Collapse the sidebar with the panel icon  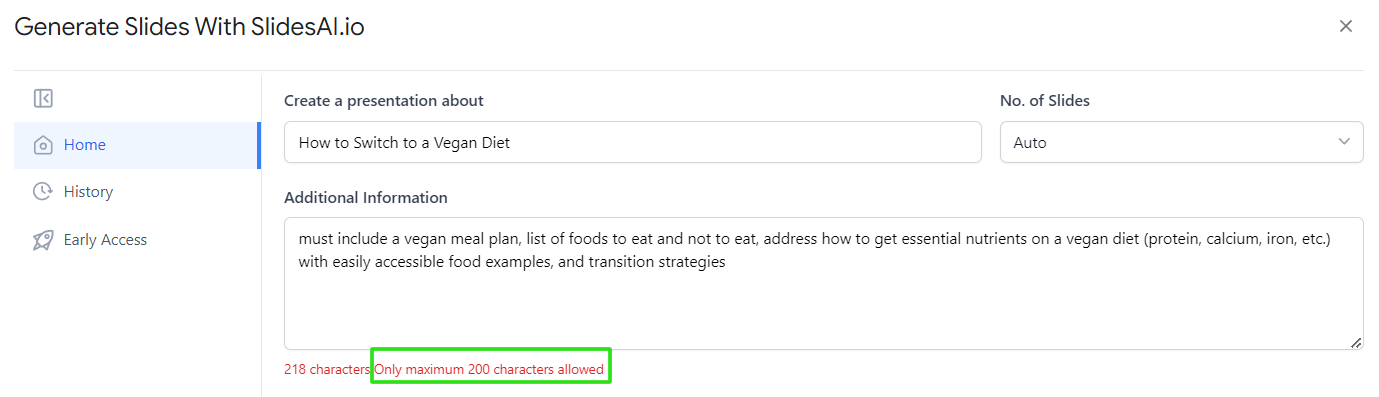tap(43, 98)
